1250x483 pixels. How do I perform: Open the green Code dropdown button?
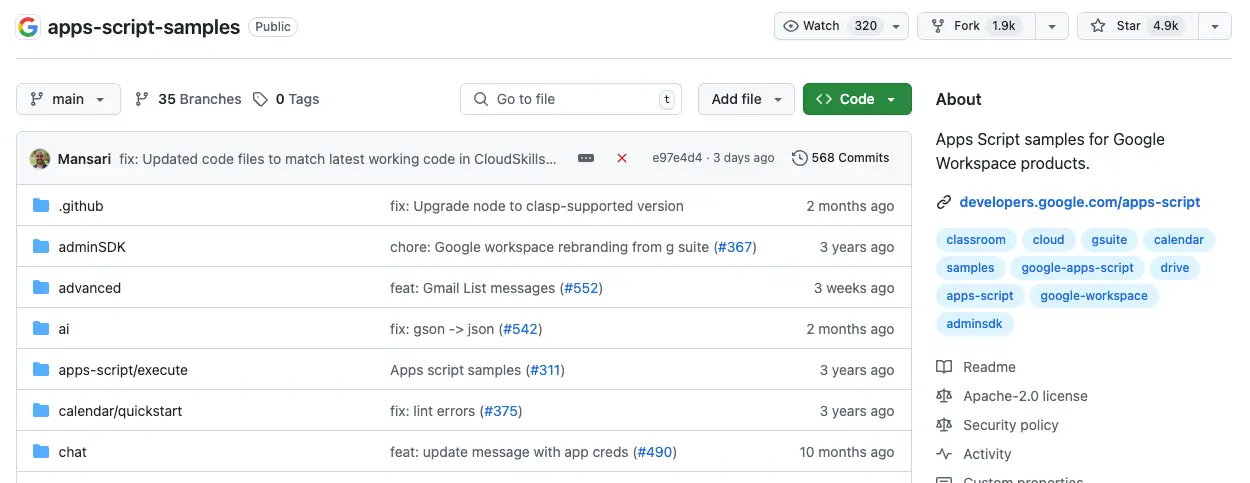coord(857,99)
